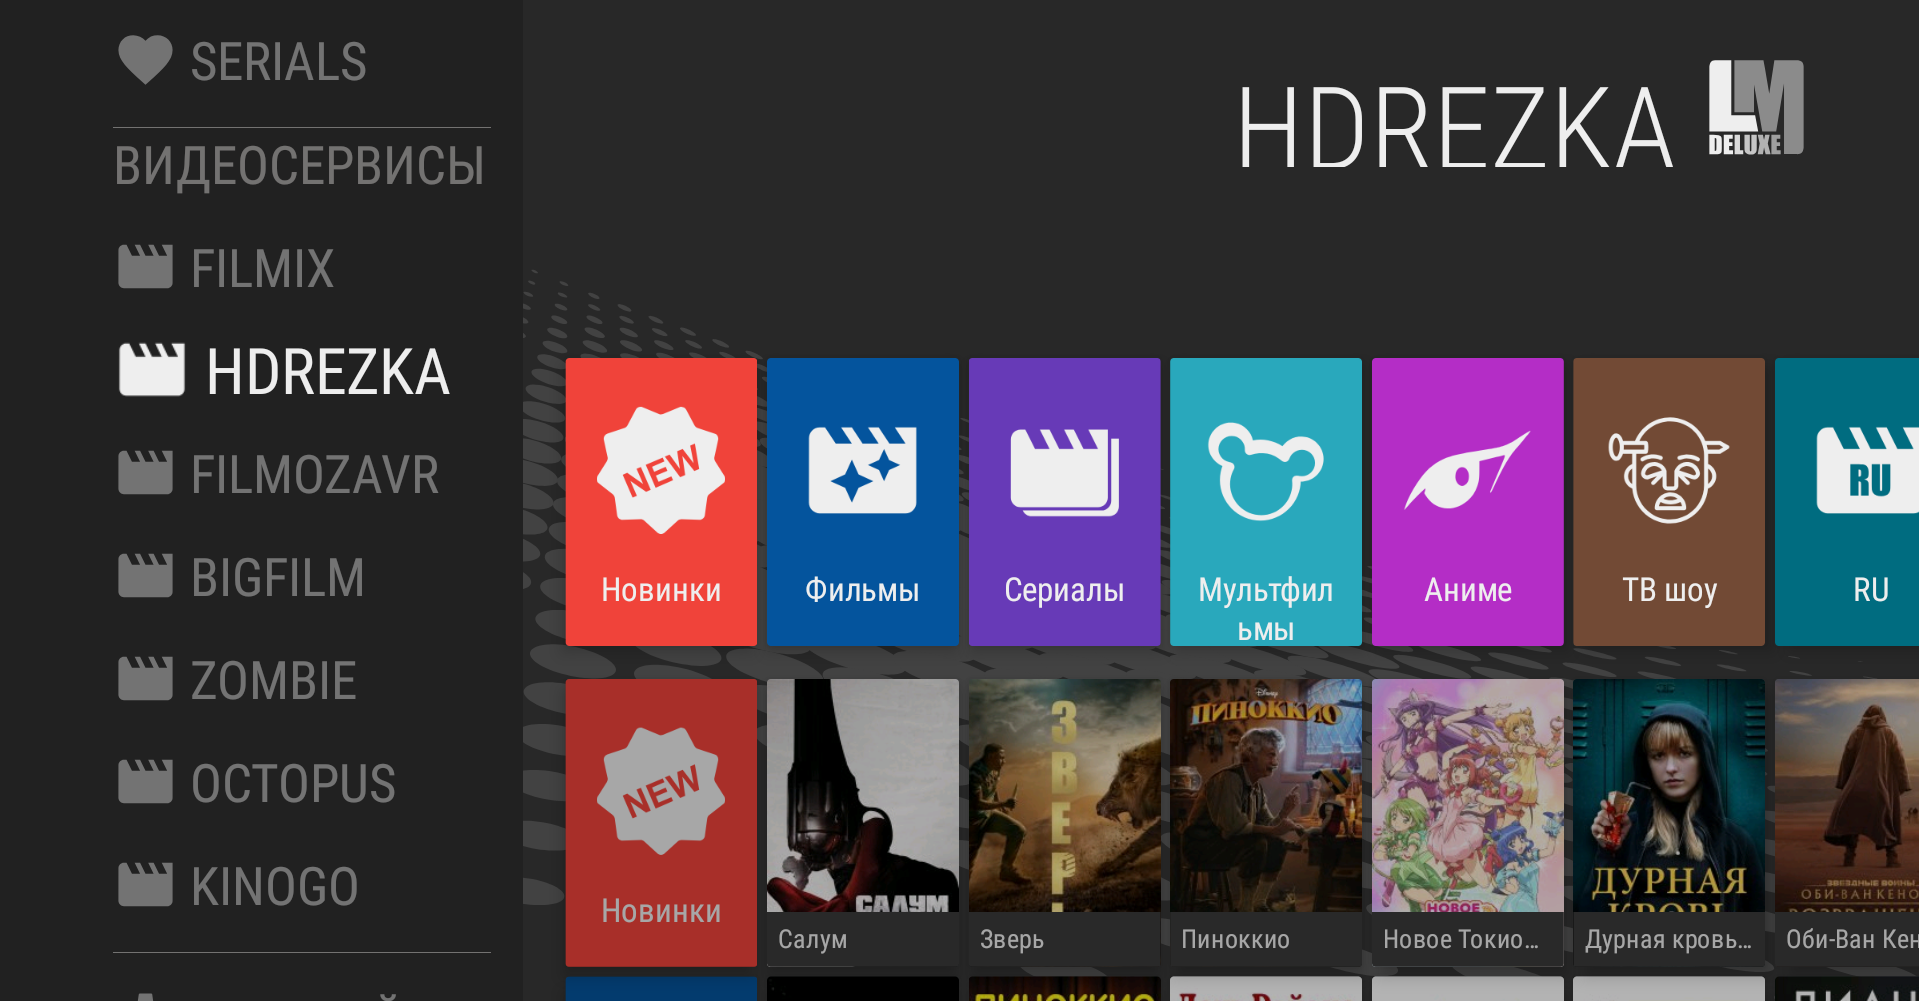Open the red Новинки category tile
This screenshot has height=1001, width=1919.
661,502
